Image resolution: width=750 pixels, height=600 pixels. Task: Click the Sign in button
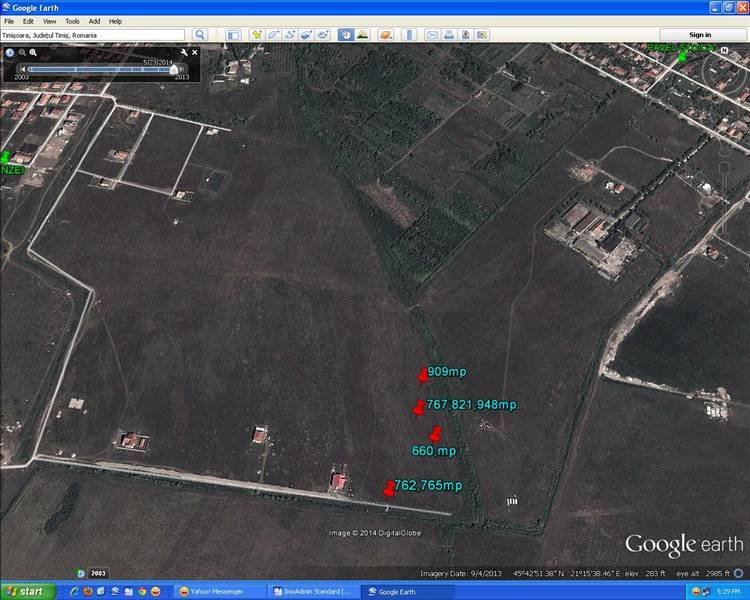click(699, 35)
